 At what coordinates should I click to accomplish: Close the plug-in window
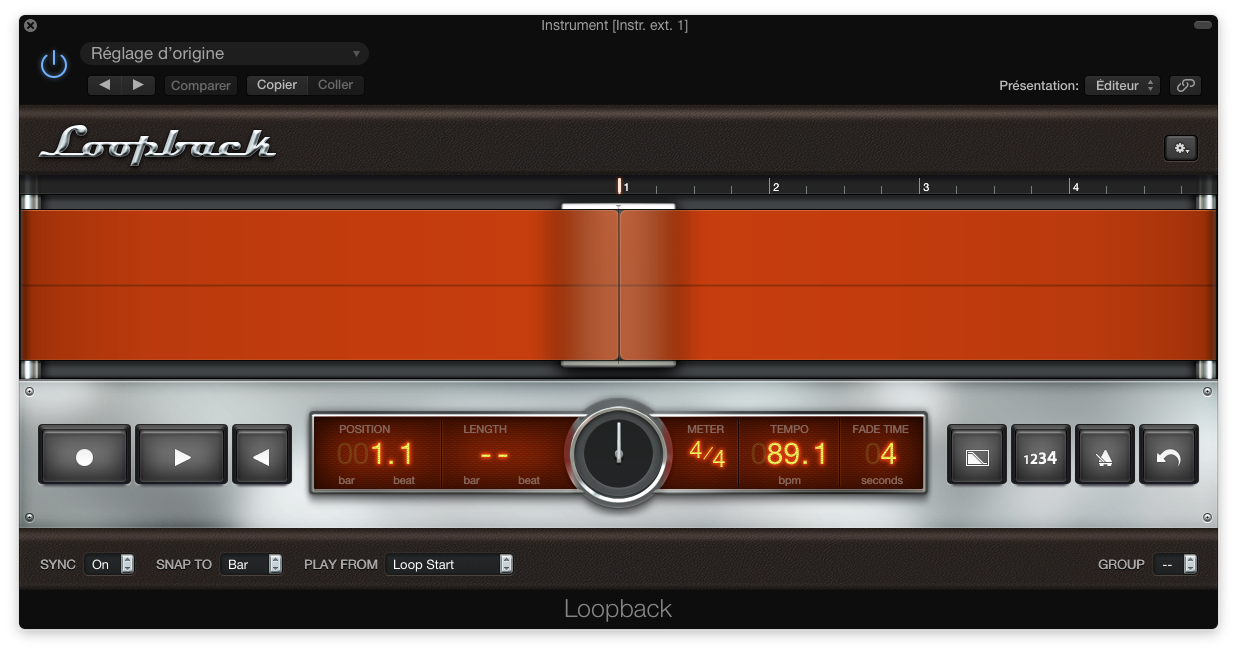[30, 25]
